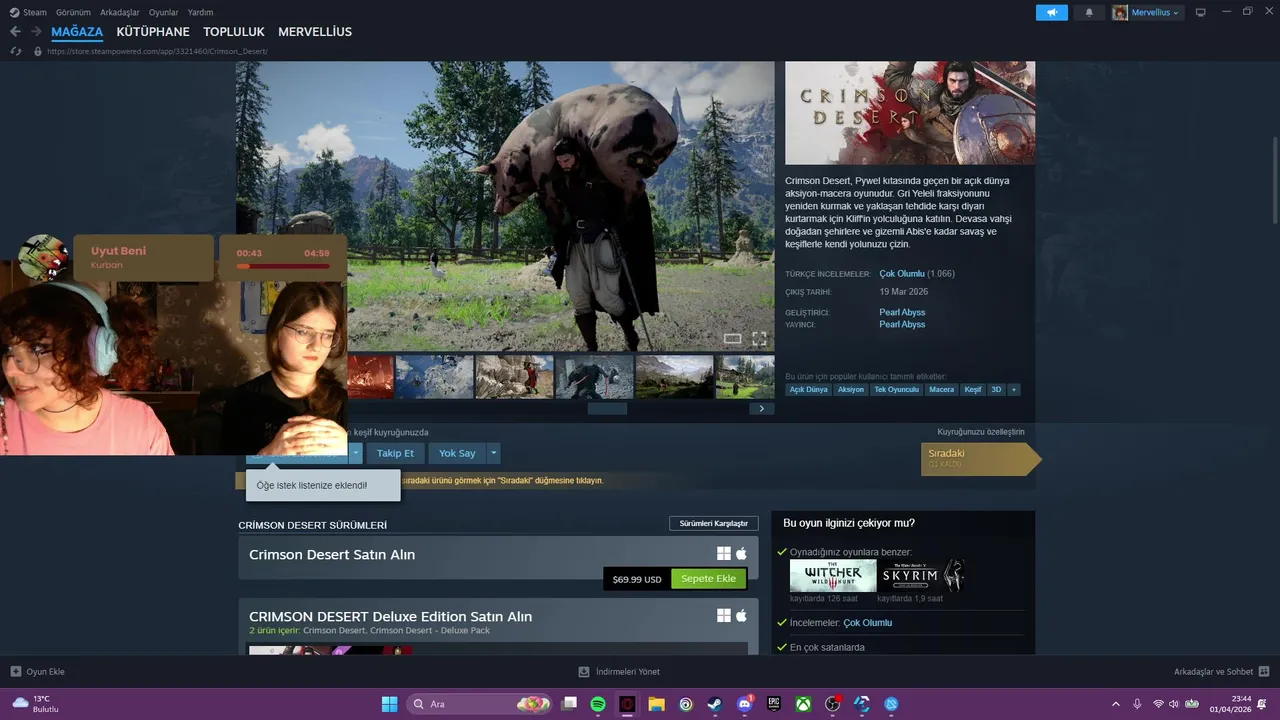Click the screenshot strip scroll slider
The width and height of the screenshot is (1280, 720).
[607, 408]
